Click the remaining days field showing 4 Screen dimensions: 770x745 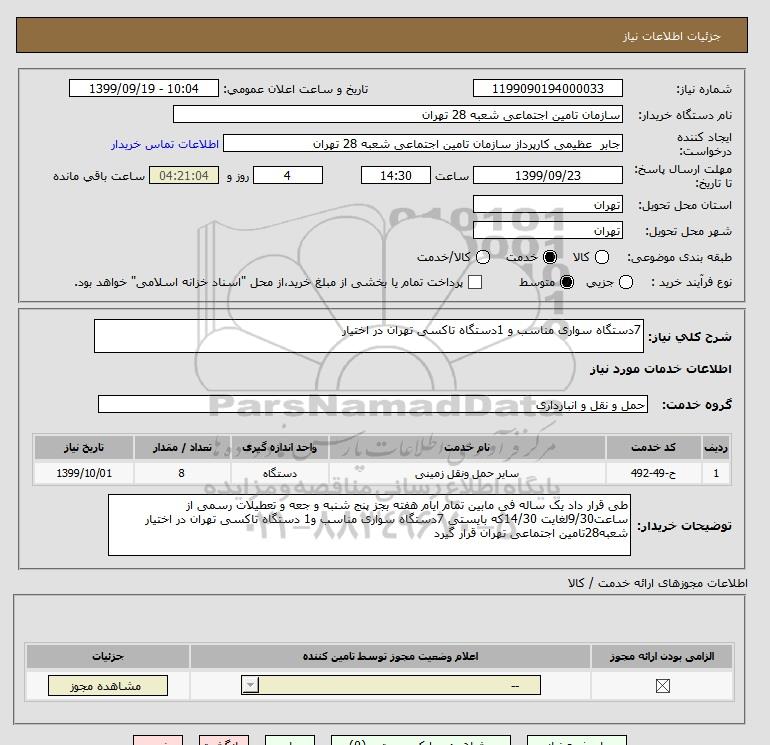(288, 175)
